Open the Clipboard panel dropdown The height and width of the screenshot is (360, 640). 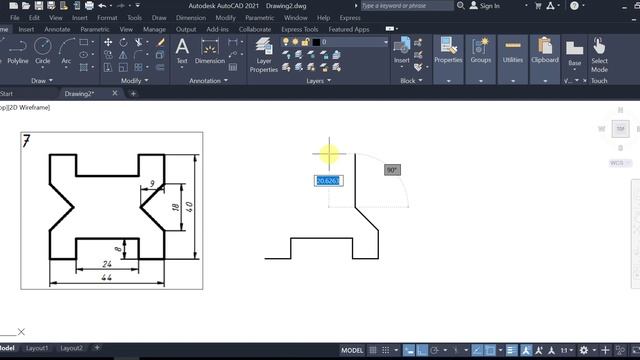[545, 81]
